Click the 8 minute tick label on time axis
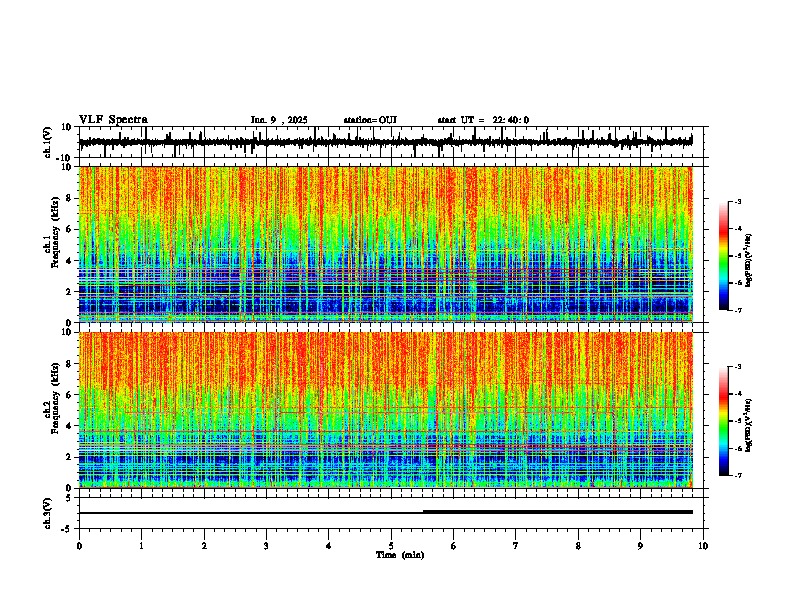The width and height of the screenshot is (792, 612). click(578, 546)
